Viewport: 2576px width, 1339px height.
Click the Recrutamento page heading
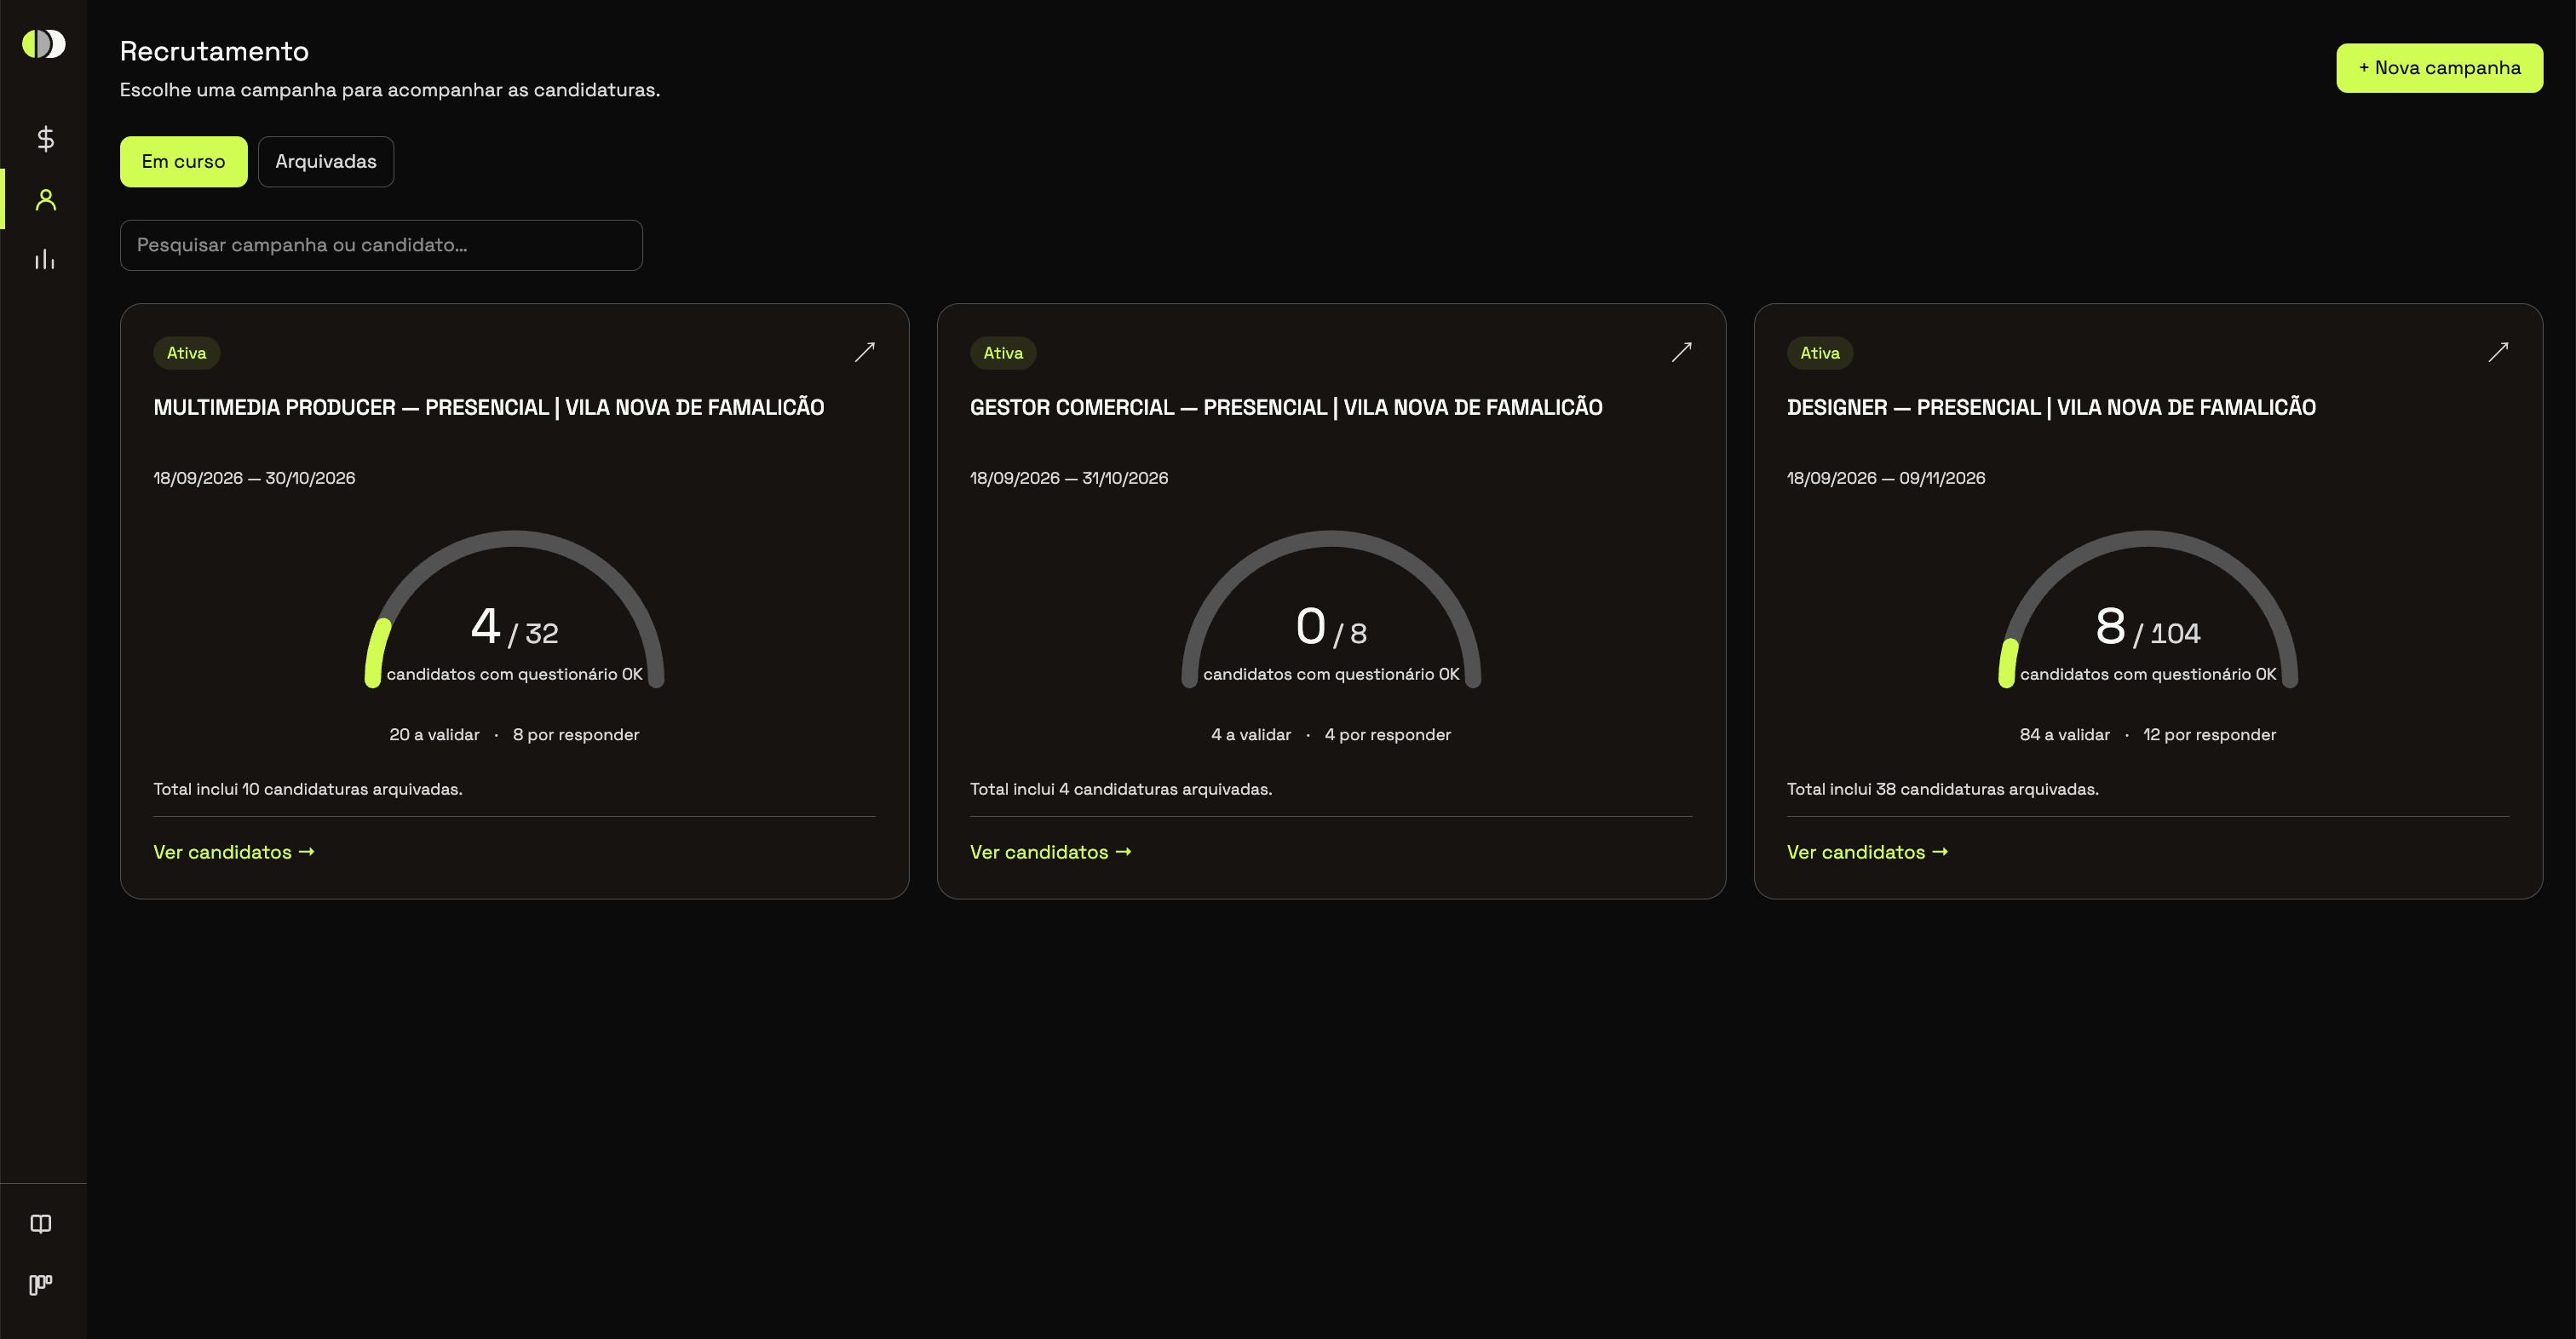[x=214, y=51]
